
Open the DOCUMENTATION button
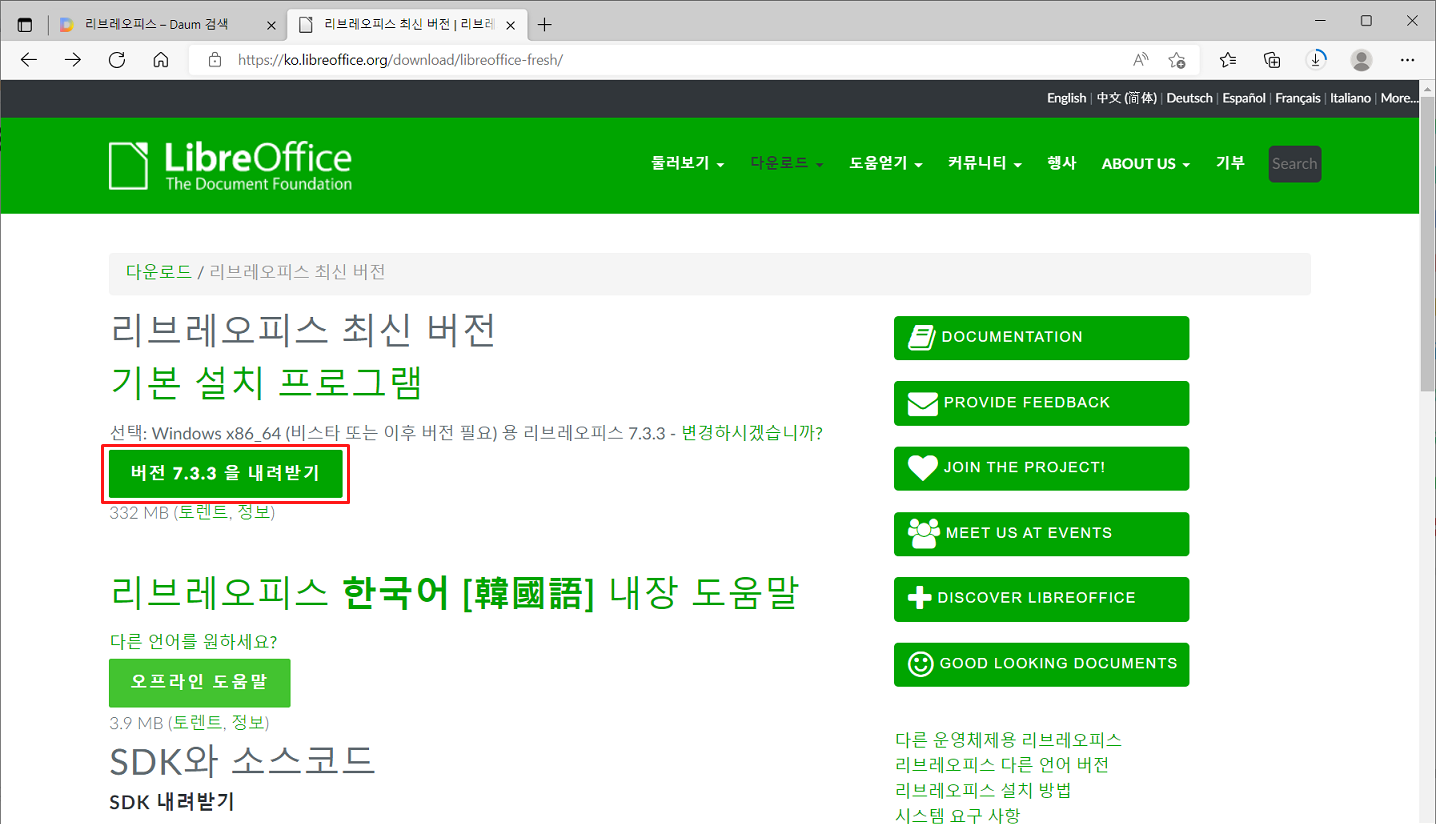[x=1041, y=338]
